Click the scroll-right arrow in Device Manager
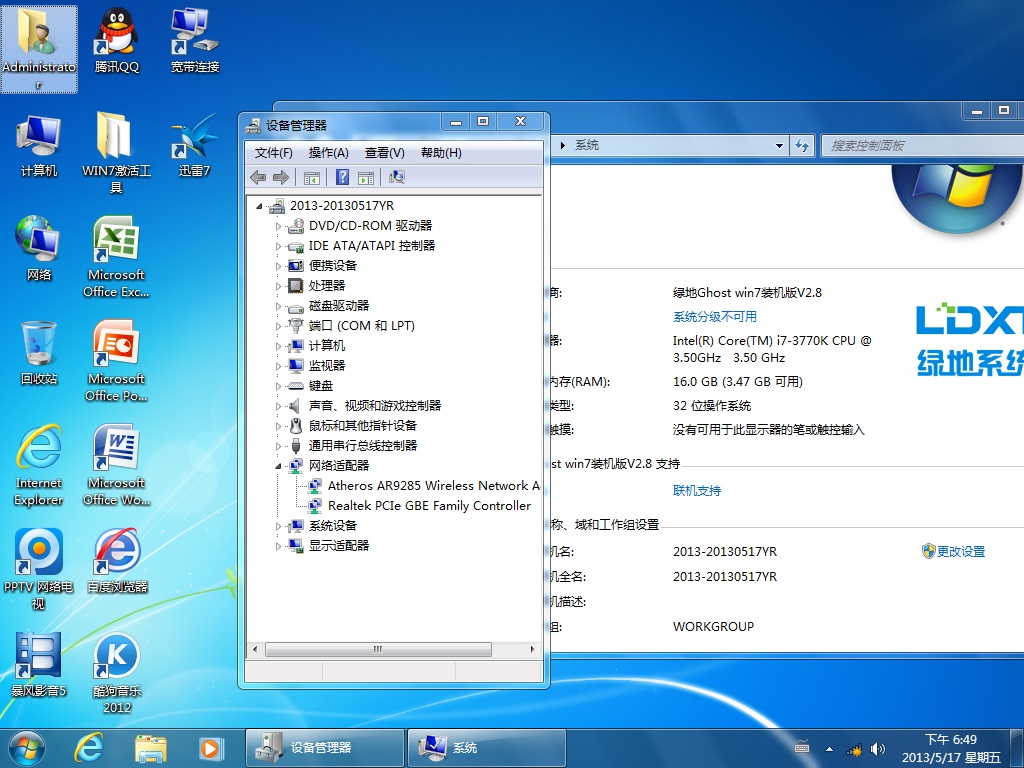 (532, 649)
